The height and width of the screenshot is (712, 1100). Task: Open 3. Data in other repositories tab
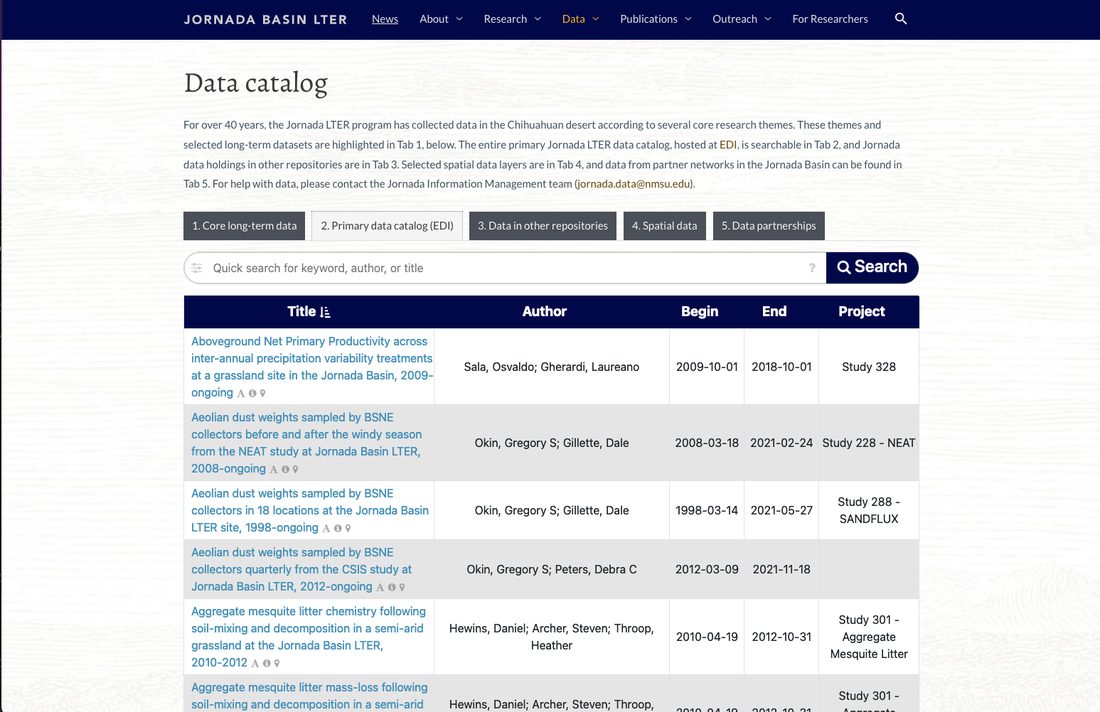543,226
